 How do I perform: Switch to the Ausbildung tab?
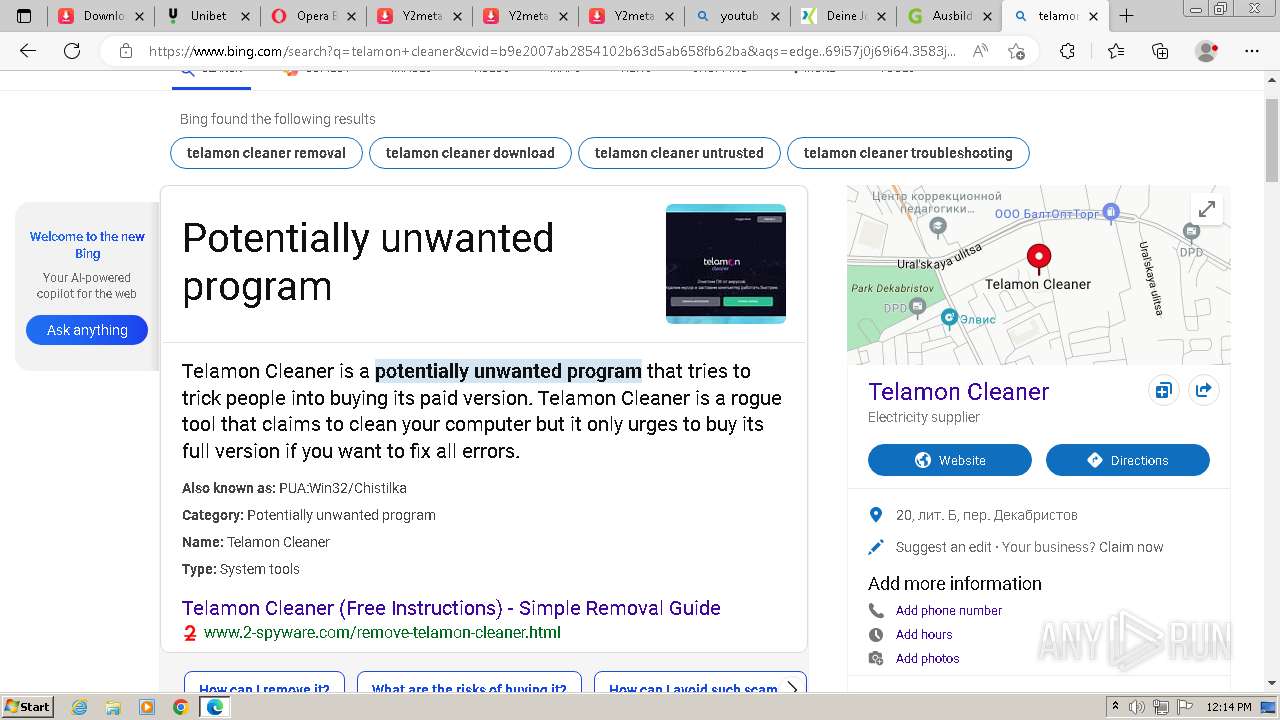pos(950,15)
